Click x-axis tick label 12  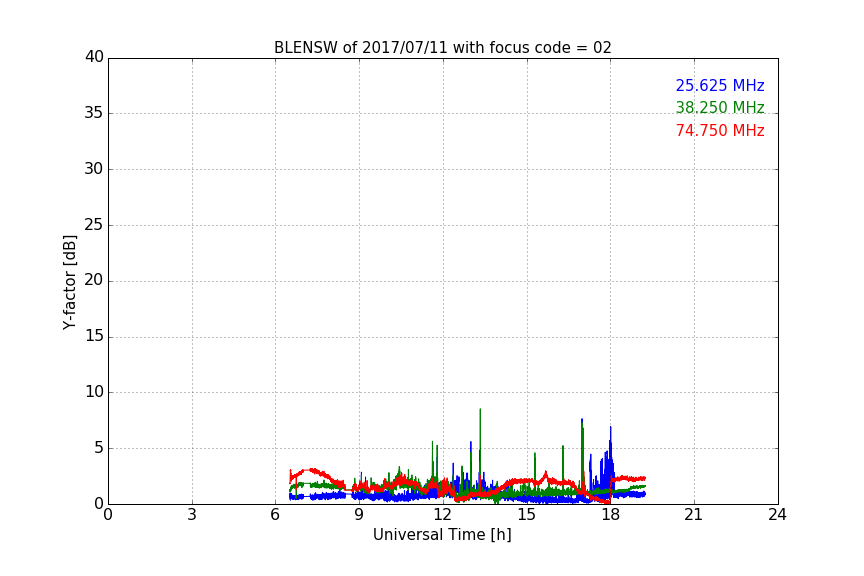[442, 515]
